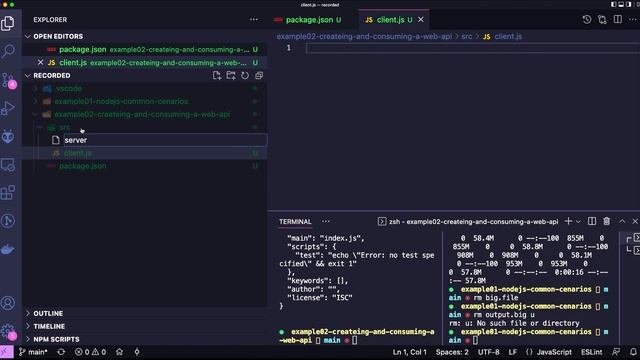This screenshot has height=360, width=640.
Task: Add a new terminal with plus icon
Action: pos(568,221)
